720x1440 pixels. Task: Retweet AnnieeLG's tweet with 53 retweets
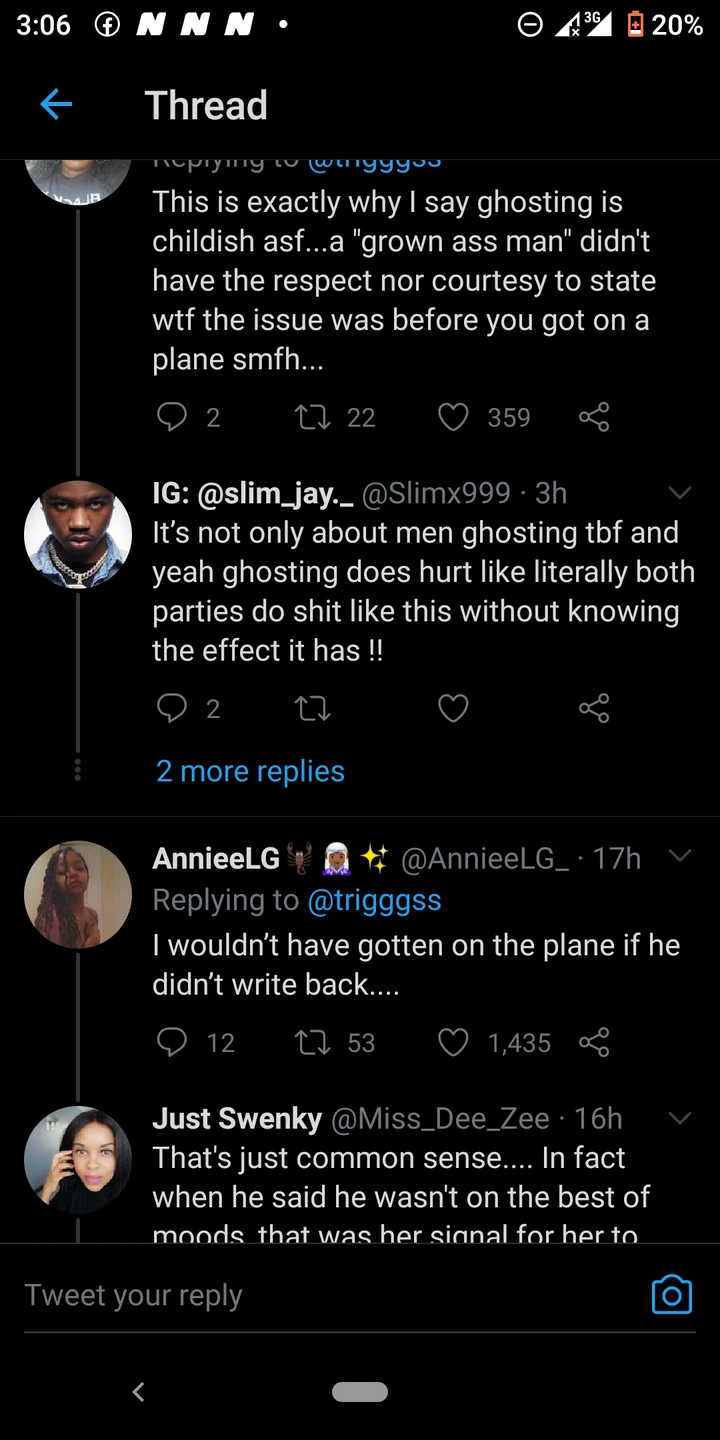pos(313,1042)
